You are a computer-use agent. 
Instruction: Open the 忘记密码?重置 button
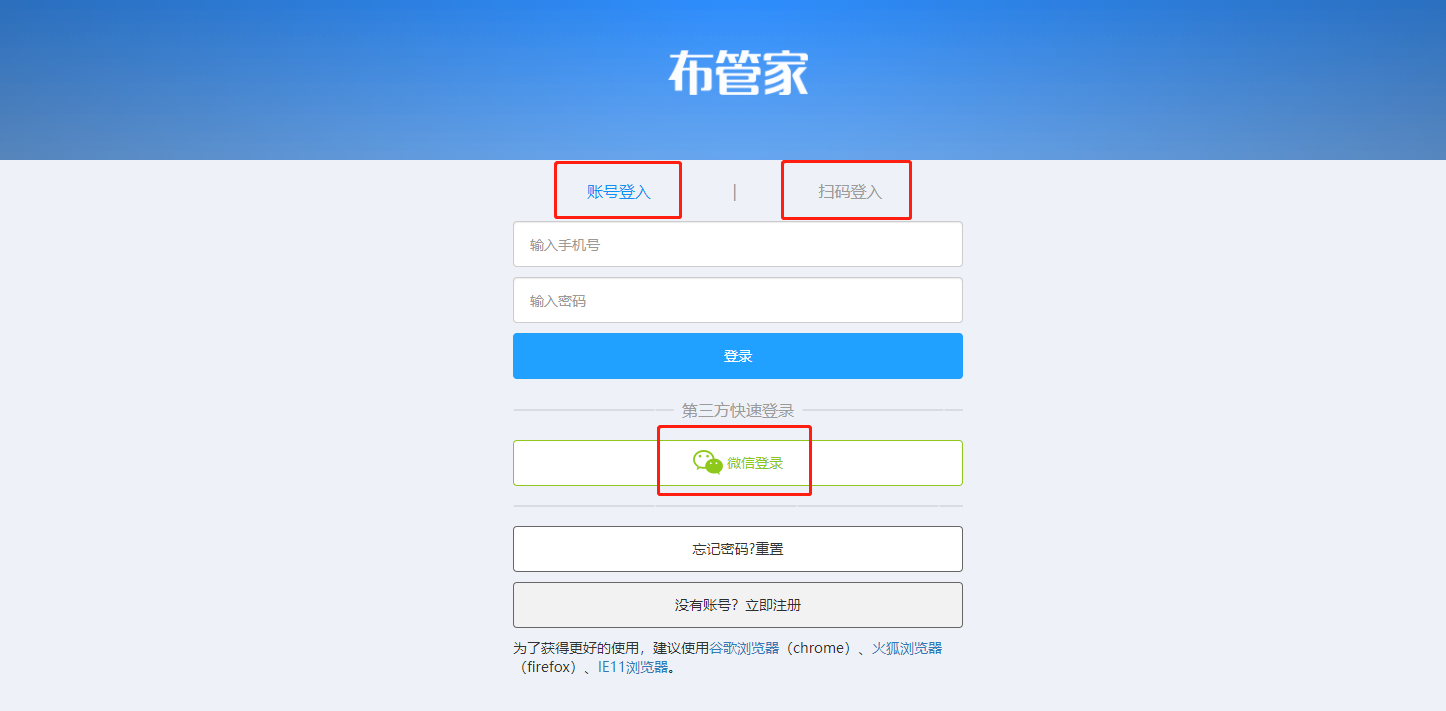(x=738, y=549)
